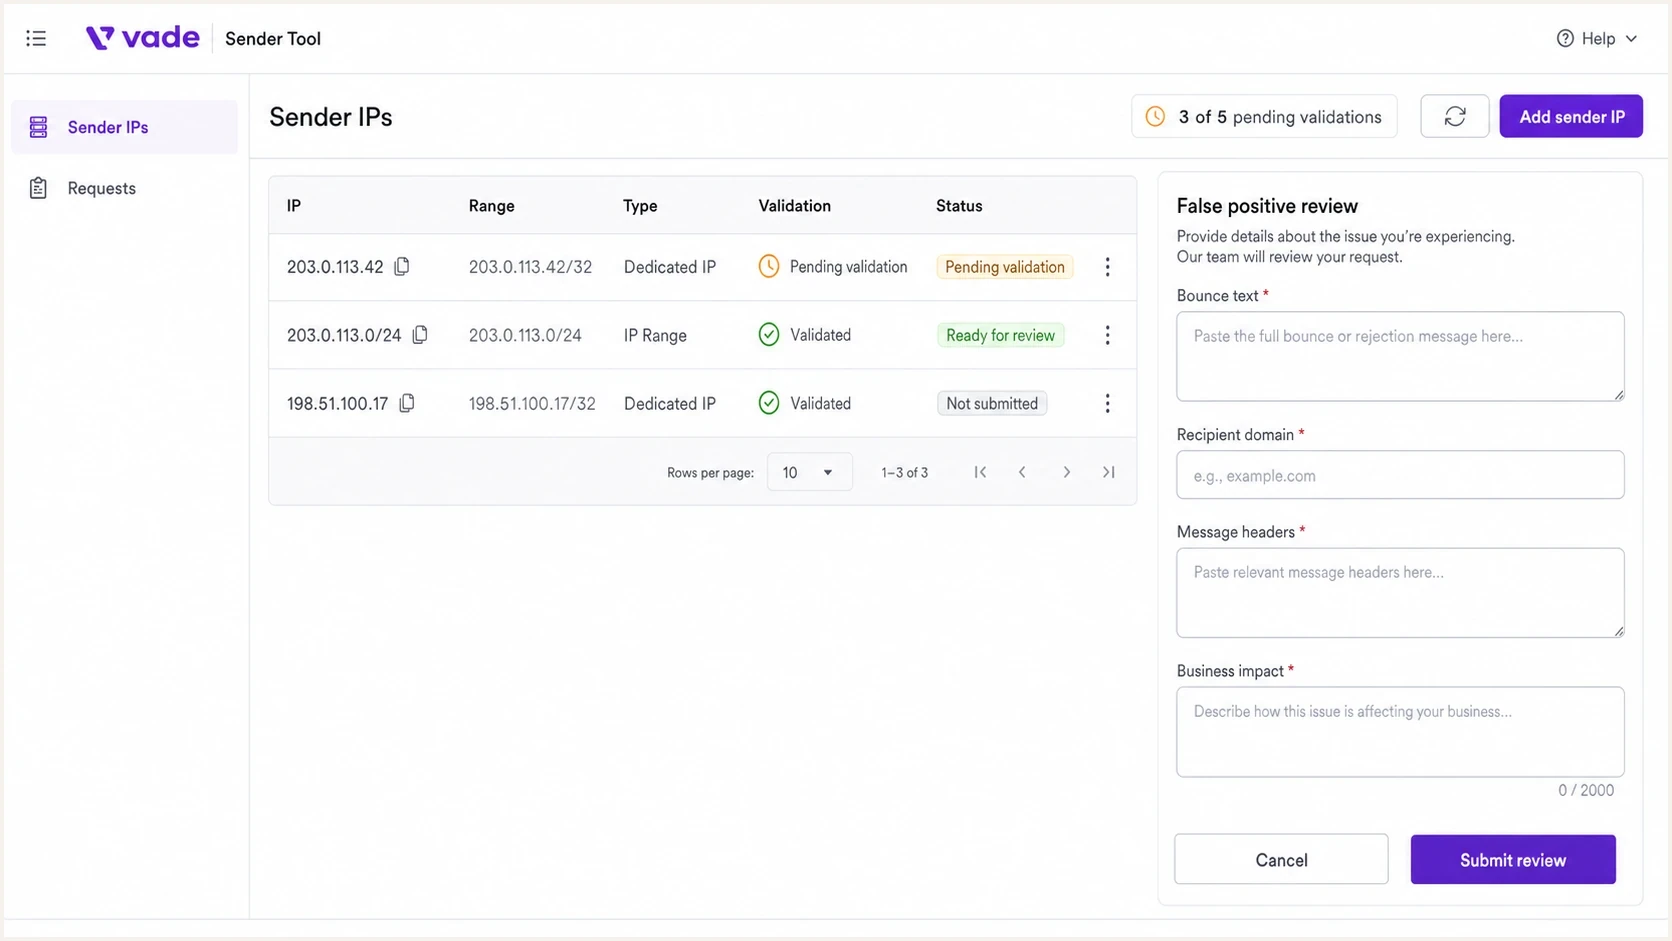The height and width of the screenshot is (941, 1672).
Task: Click Validated check icon for 203.0.113.0/24
Action: click(x=768, y=334)
